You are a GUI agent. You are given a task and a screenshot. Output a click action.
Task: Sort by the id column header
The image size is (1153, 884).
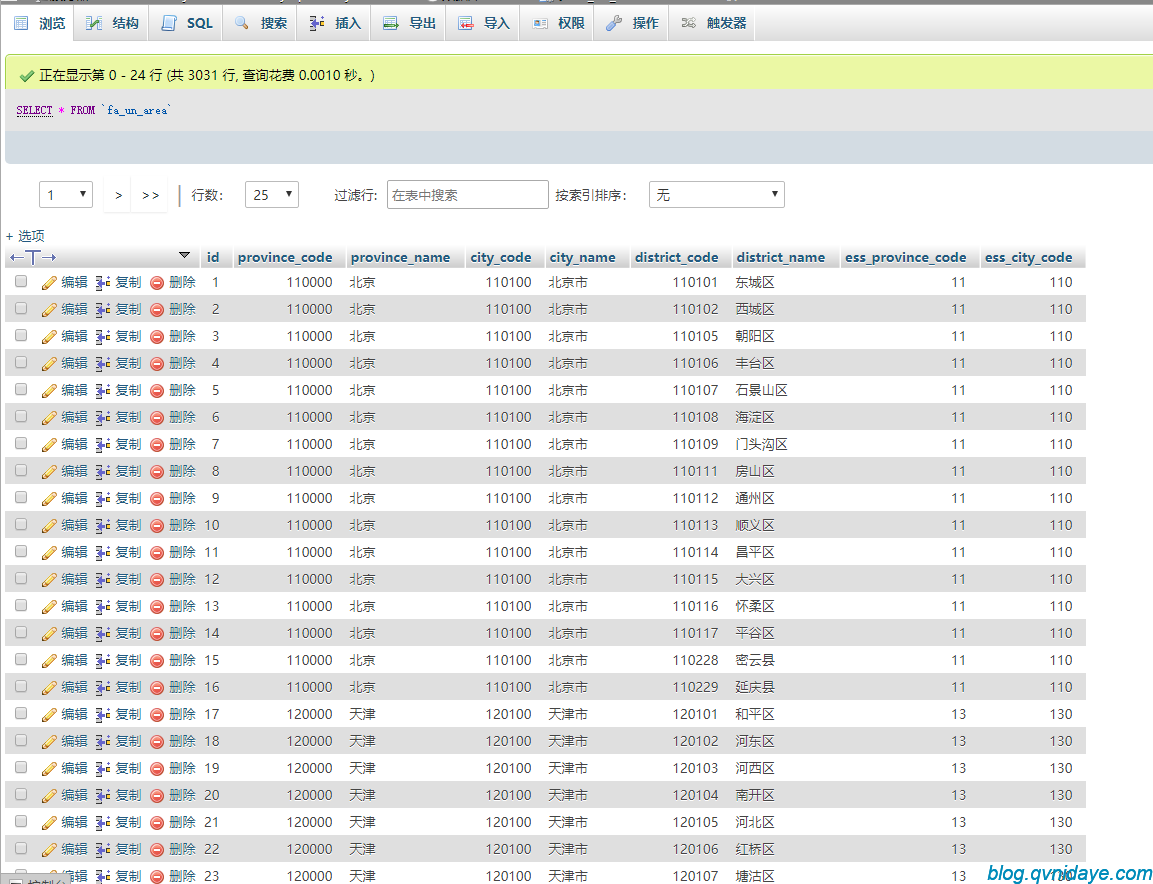coord(213,257)
